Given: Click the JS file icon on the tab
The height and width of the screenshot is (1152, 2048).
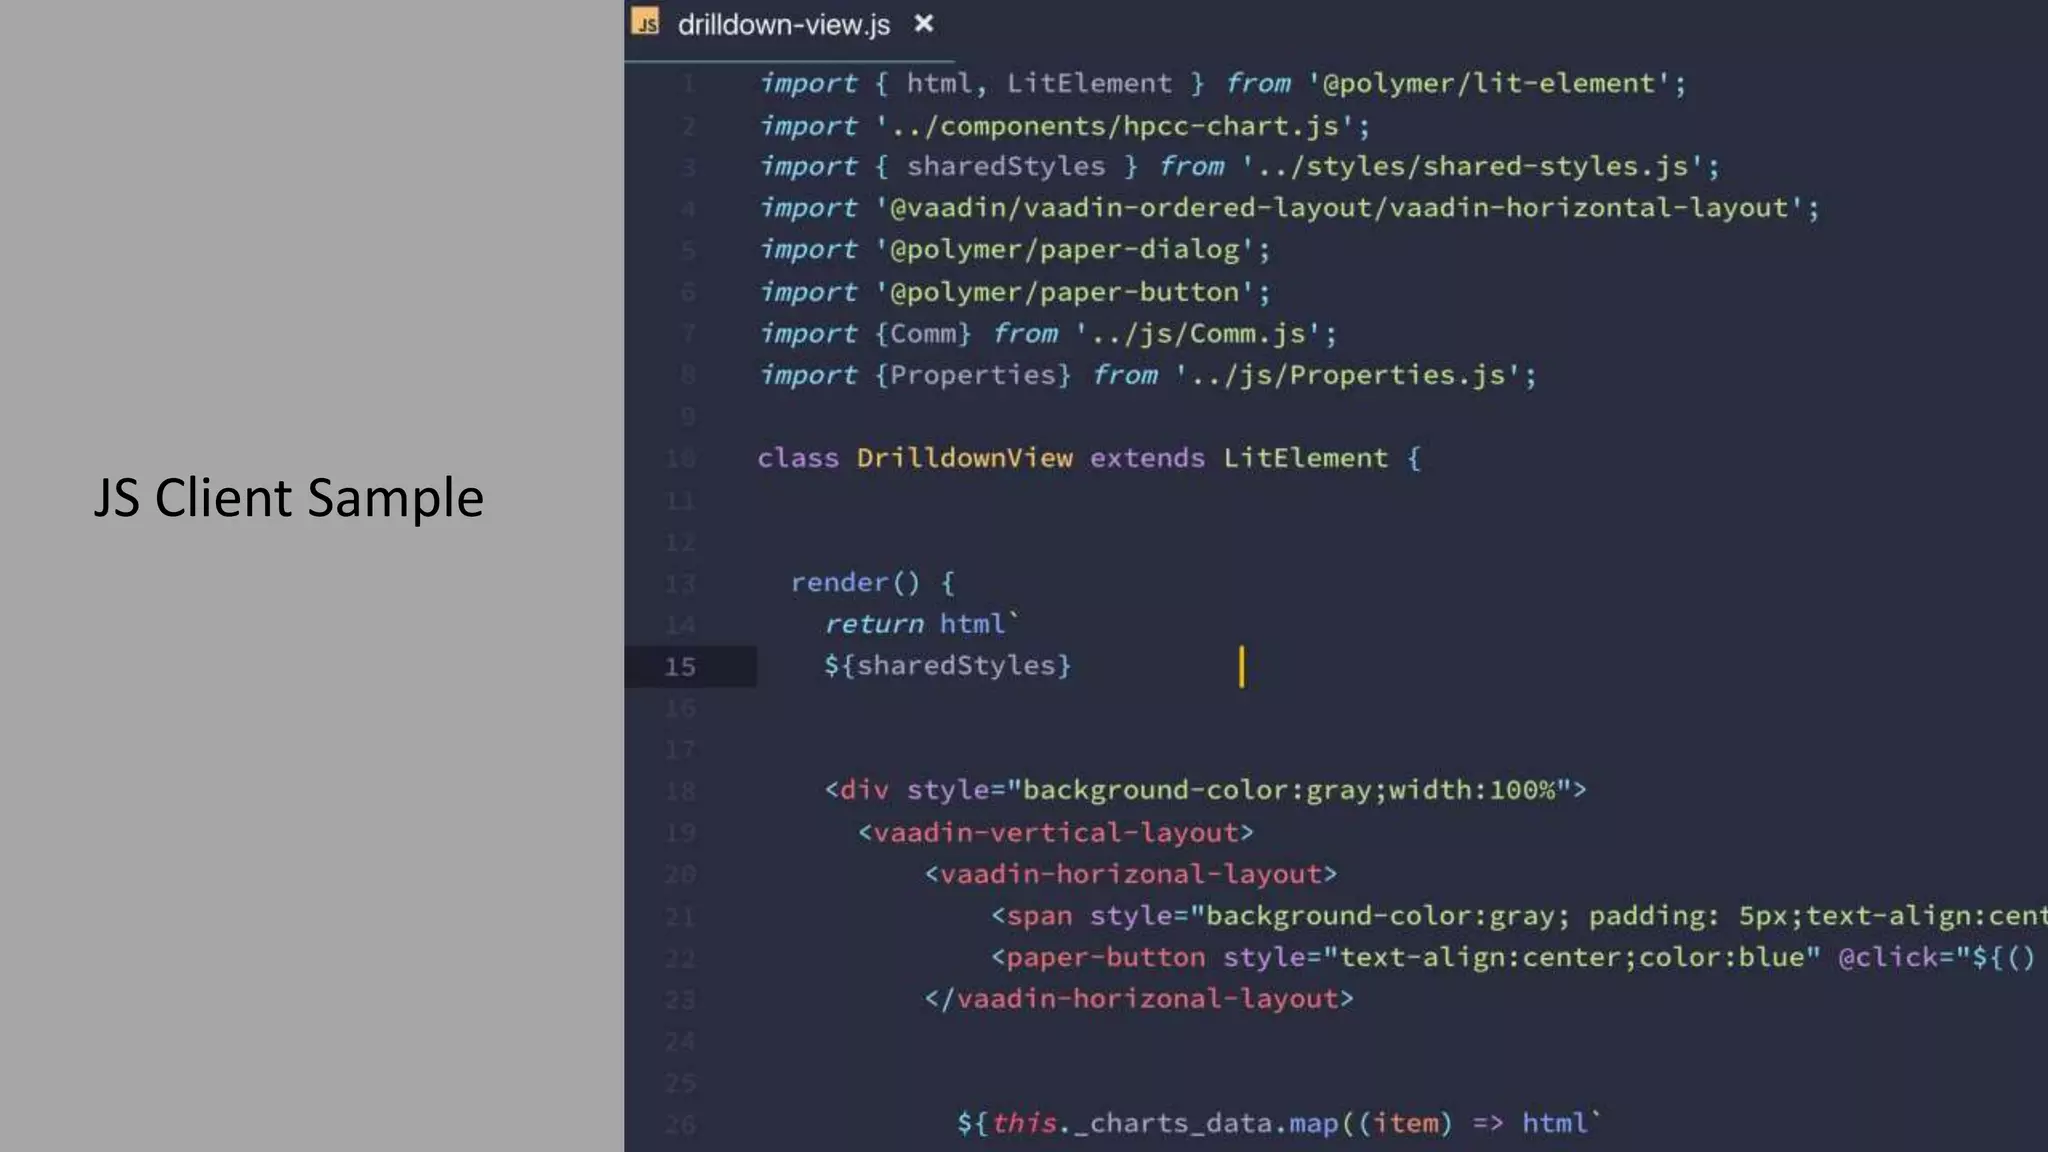Looking at the screenshot, I should 646,22.
